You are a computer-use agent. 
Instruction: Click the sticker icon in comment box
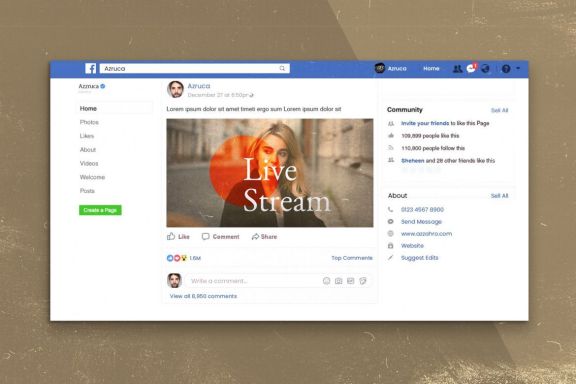(363, 281)
